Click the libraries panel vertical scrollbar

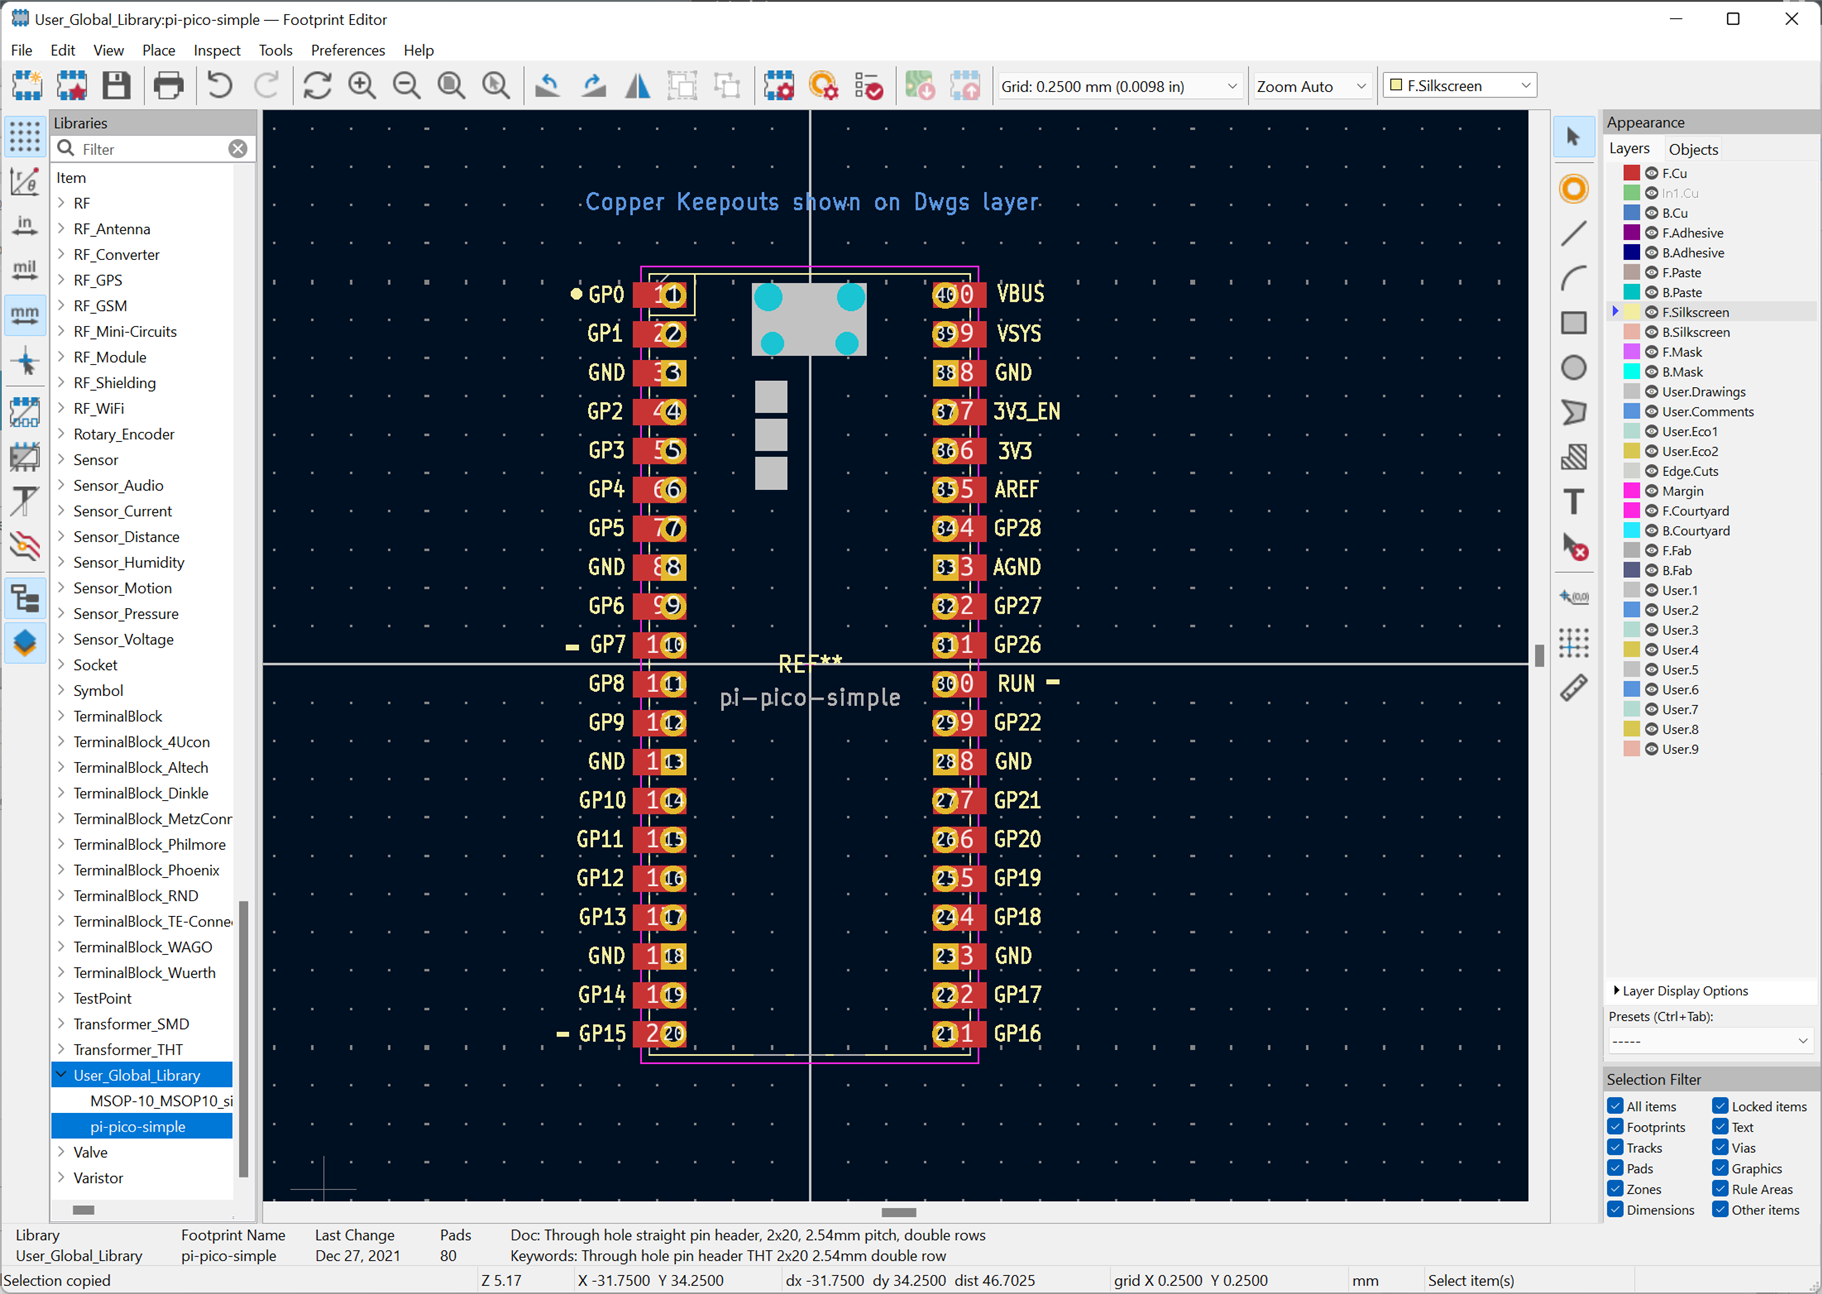pyautogui.click(x=243, y=1040)
